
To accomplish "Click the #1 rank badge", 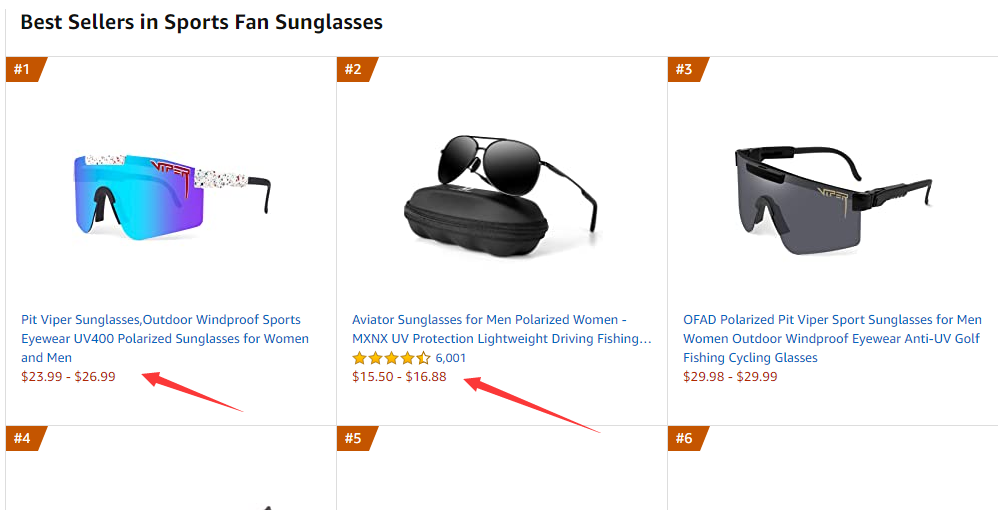I will coord(22,69).
